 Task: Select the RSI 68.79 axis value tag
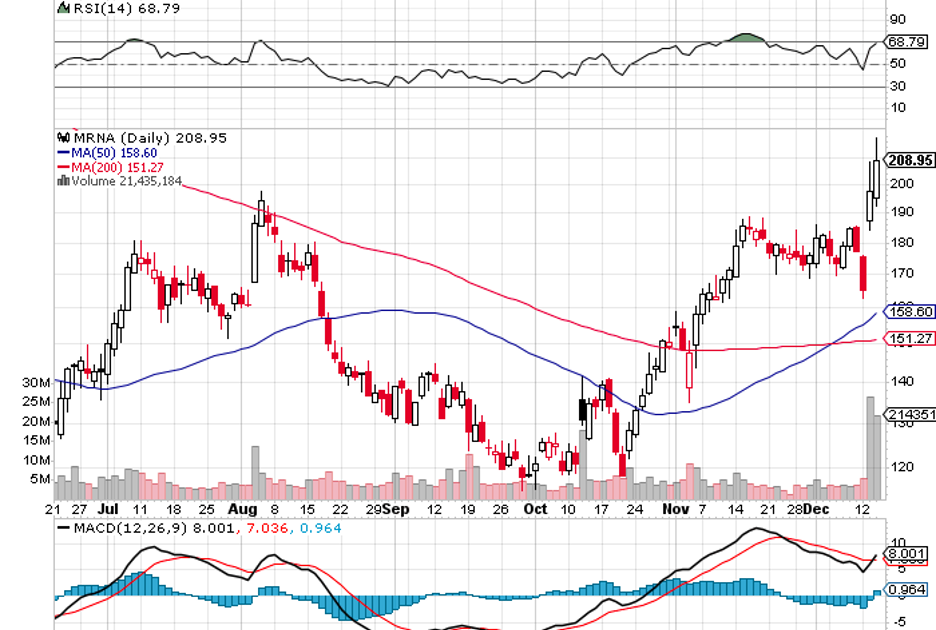[904, 42]
